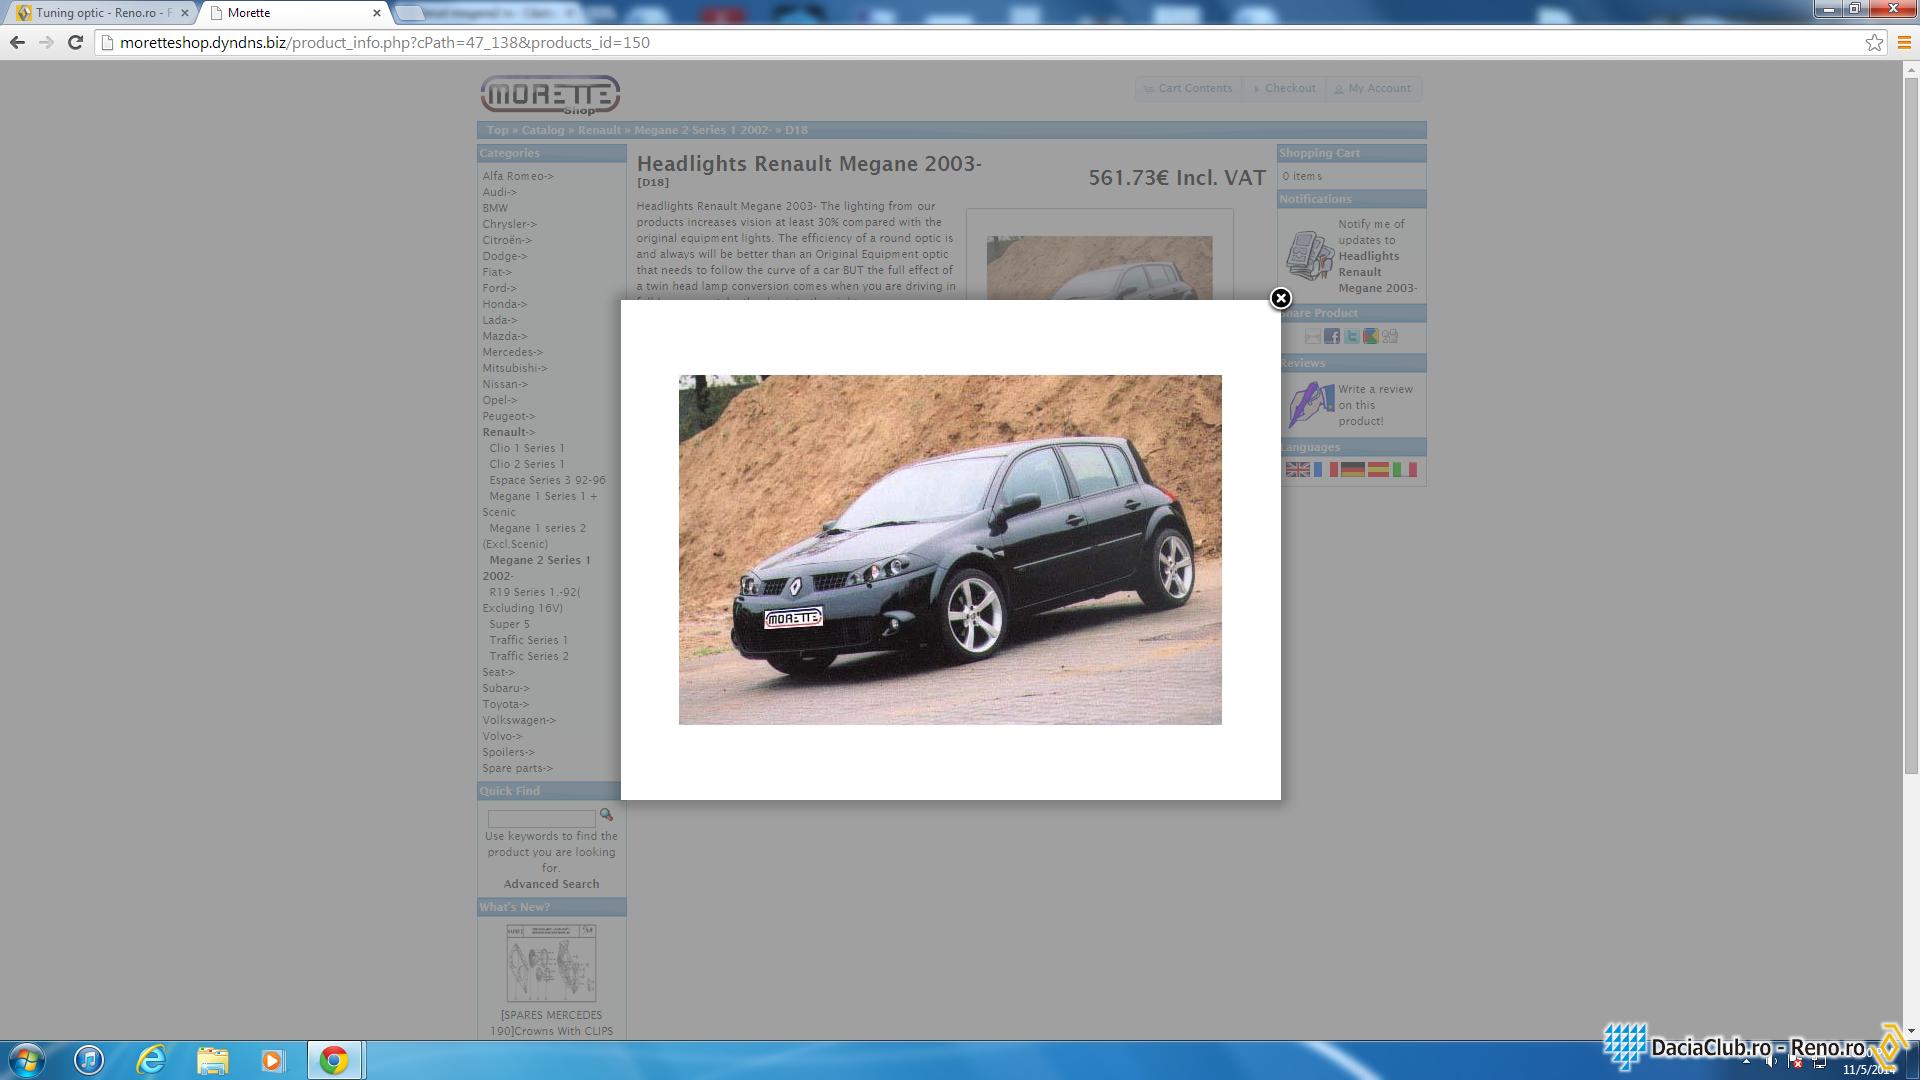Viewport: 1920px width, 1080px height.
Task: Open the BMW category
Action: tap(495, 208)
